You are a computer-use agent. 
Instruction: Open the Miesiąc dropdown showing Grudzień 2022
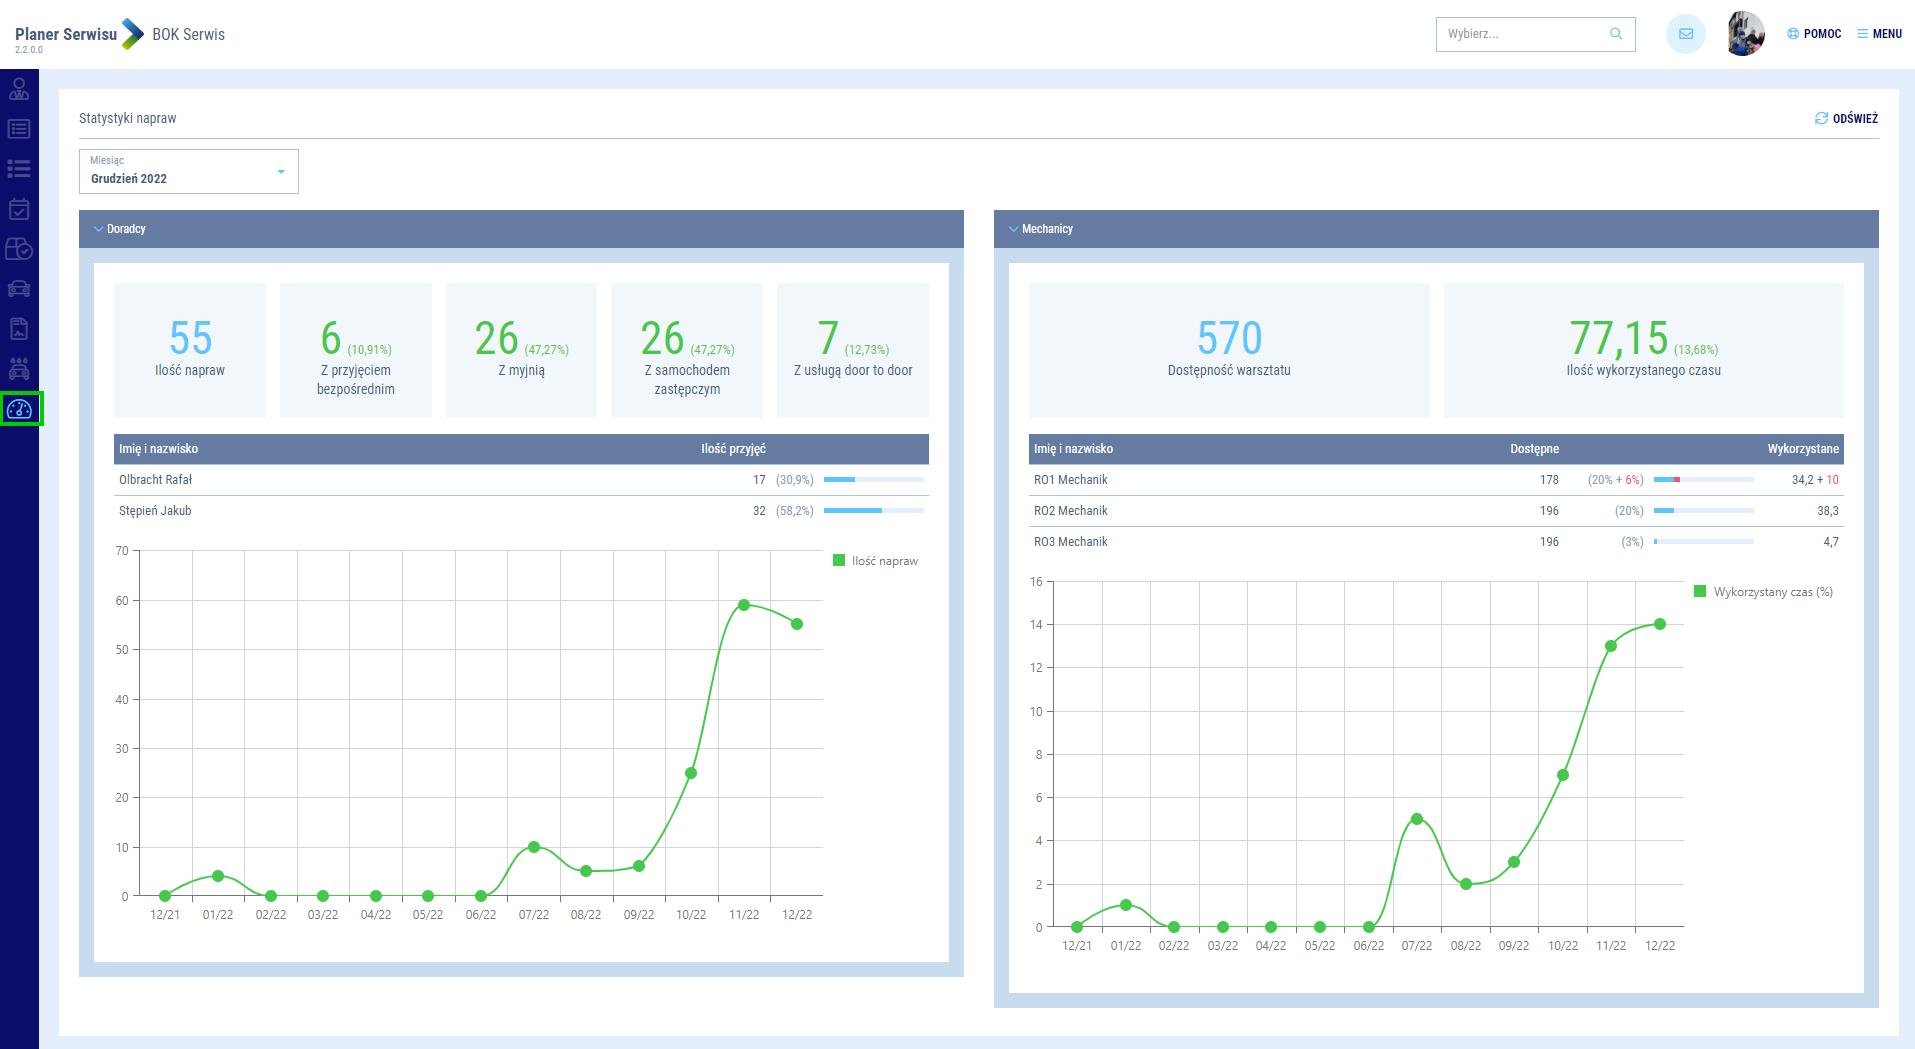click(x=188, y=172)
